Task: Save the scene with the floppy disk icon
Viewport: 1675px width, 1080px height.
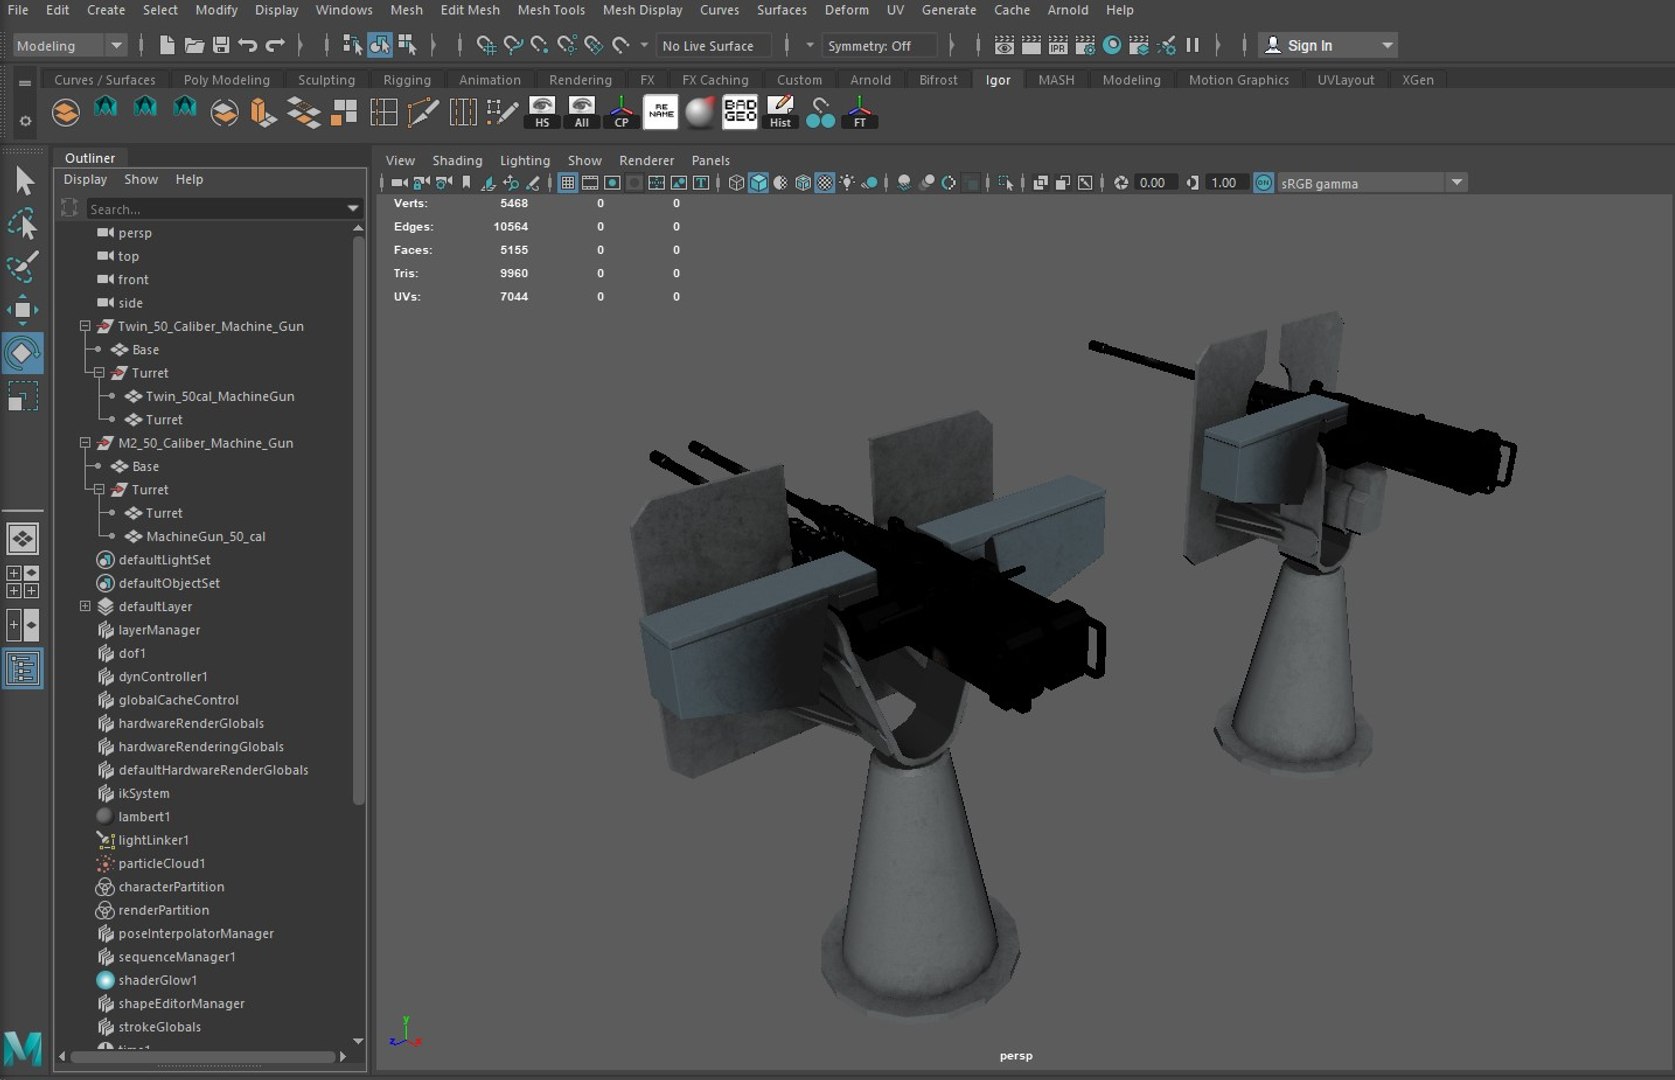Action: tap(221, 45)
